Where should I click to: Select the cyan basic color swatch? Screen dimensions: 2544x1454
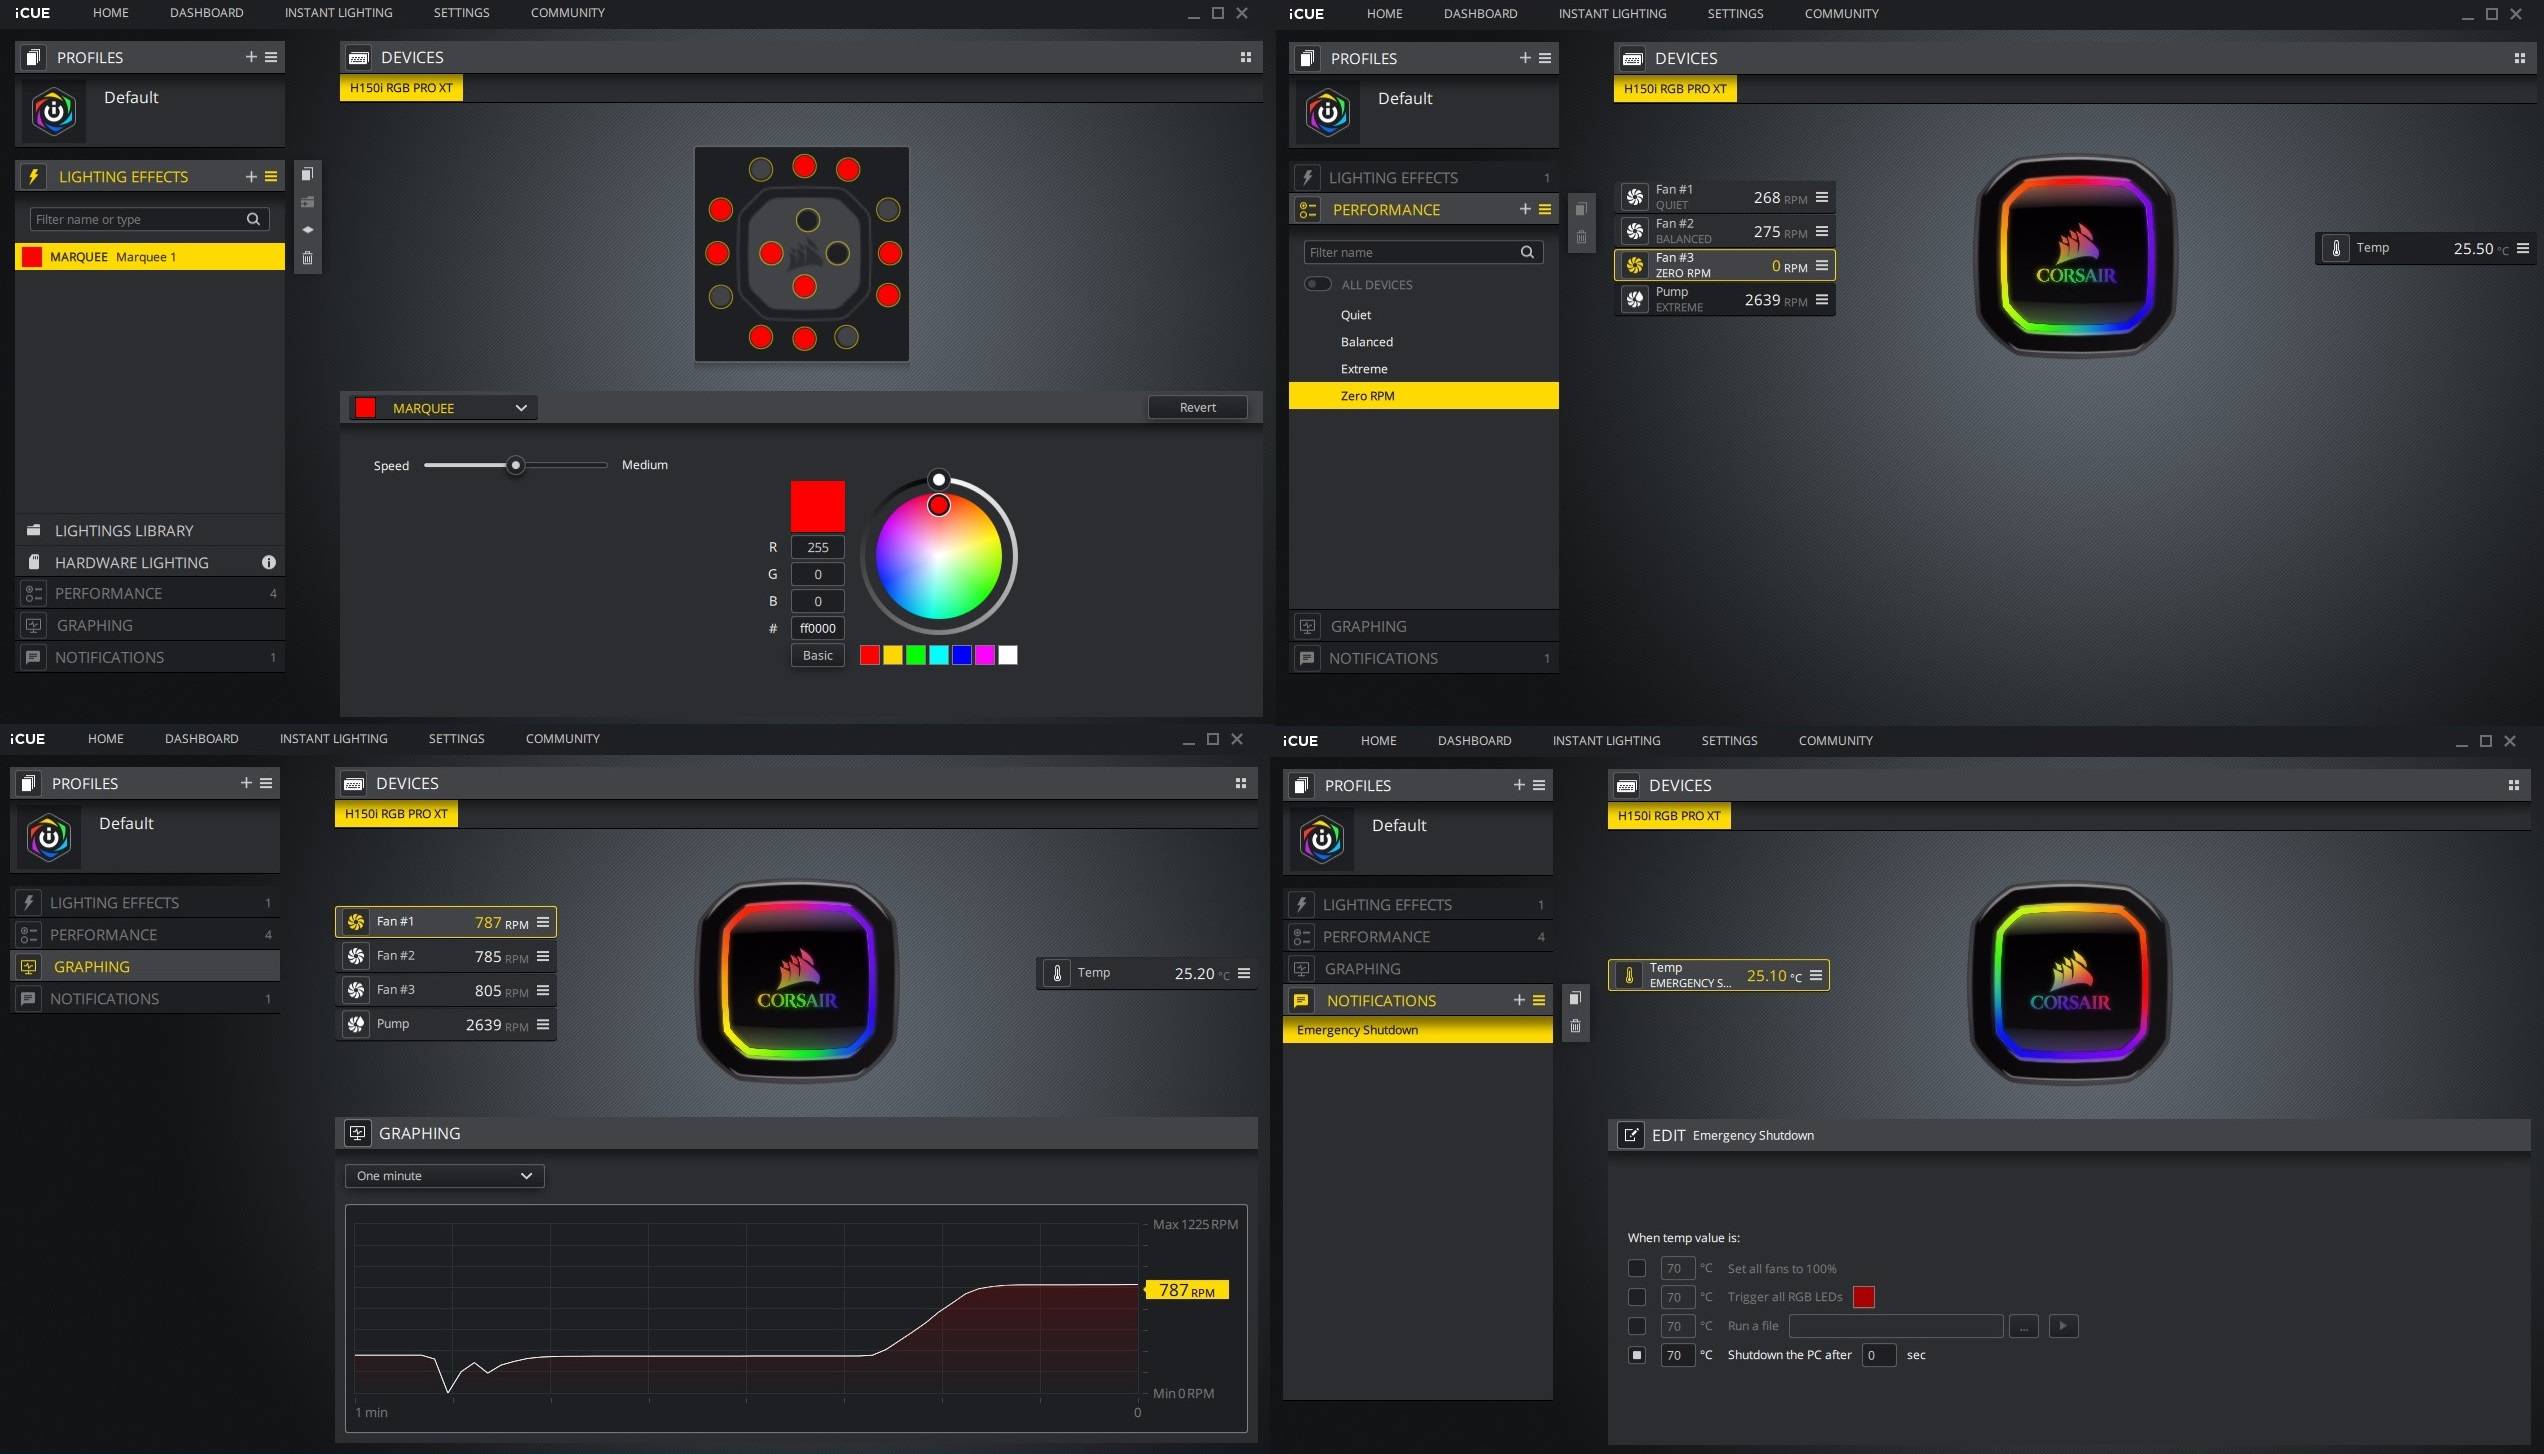(x=938, y=655)
